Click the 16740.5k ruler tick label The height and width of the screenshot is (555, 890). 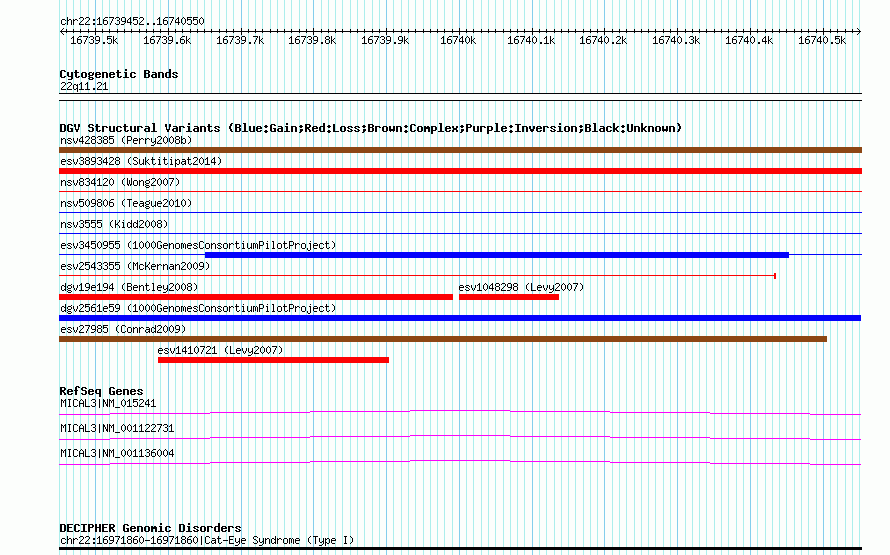pyautogui.click(x=822, y=40)
